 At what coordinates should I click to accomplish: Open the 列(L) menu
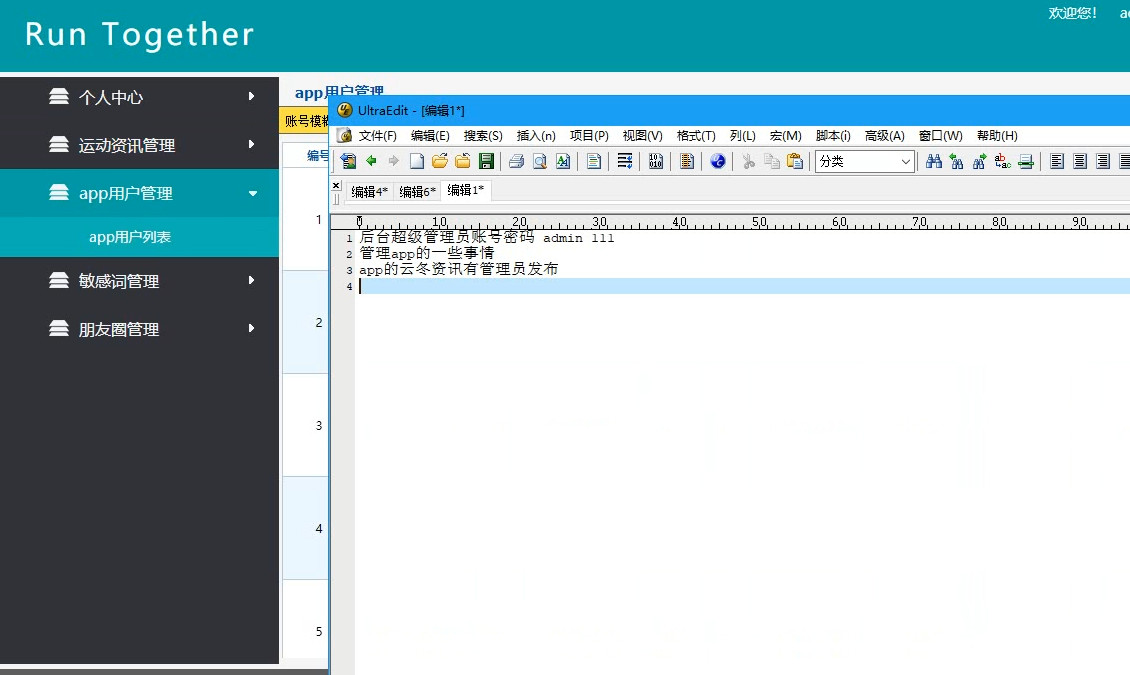[742, 135]
